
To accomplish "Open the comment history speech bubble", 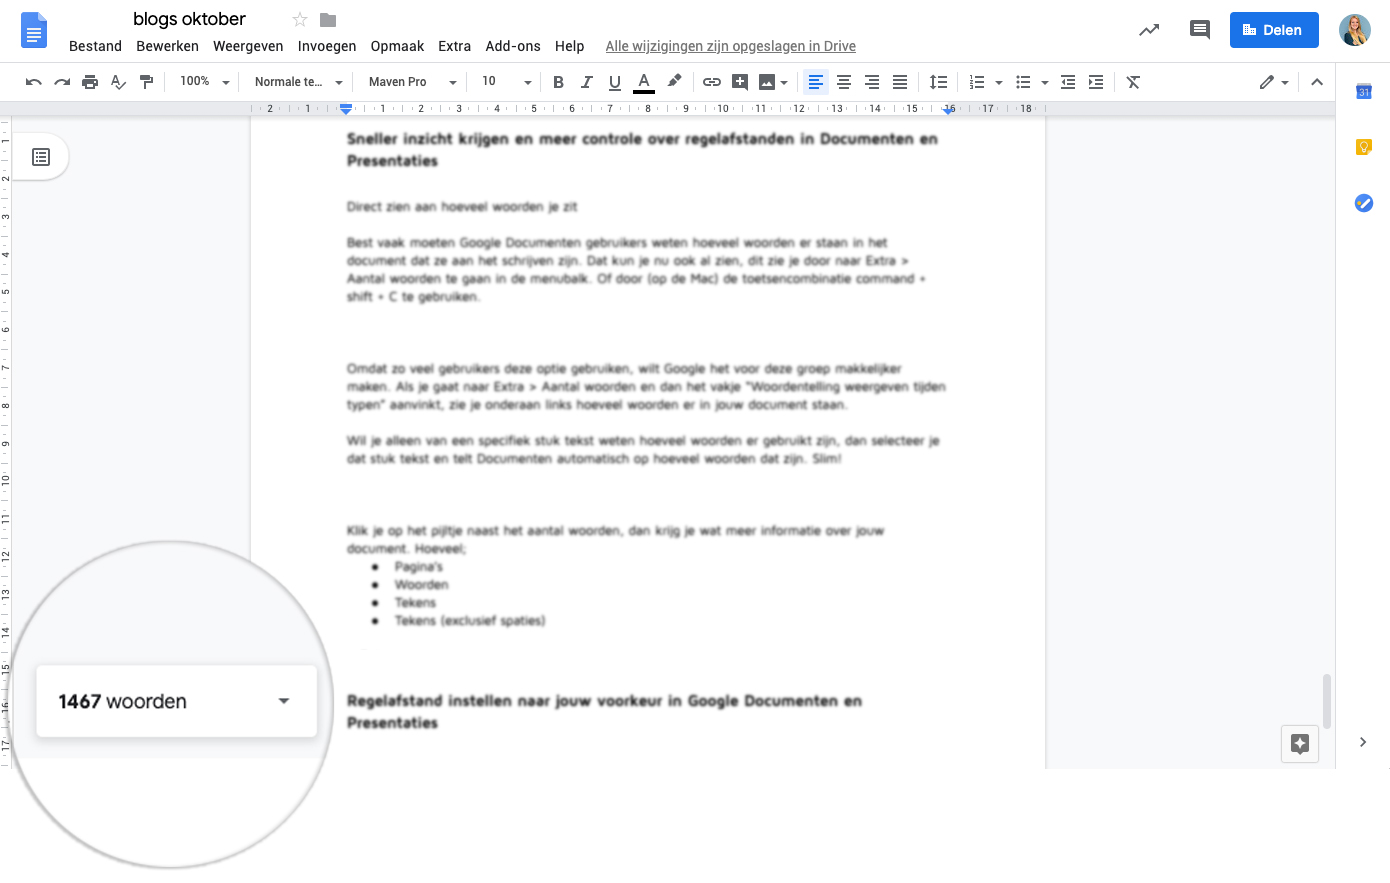I will tap(1199, 30).
